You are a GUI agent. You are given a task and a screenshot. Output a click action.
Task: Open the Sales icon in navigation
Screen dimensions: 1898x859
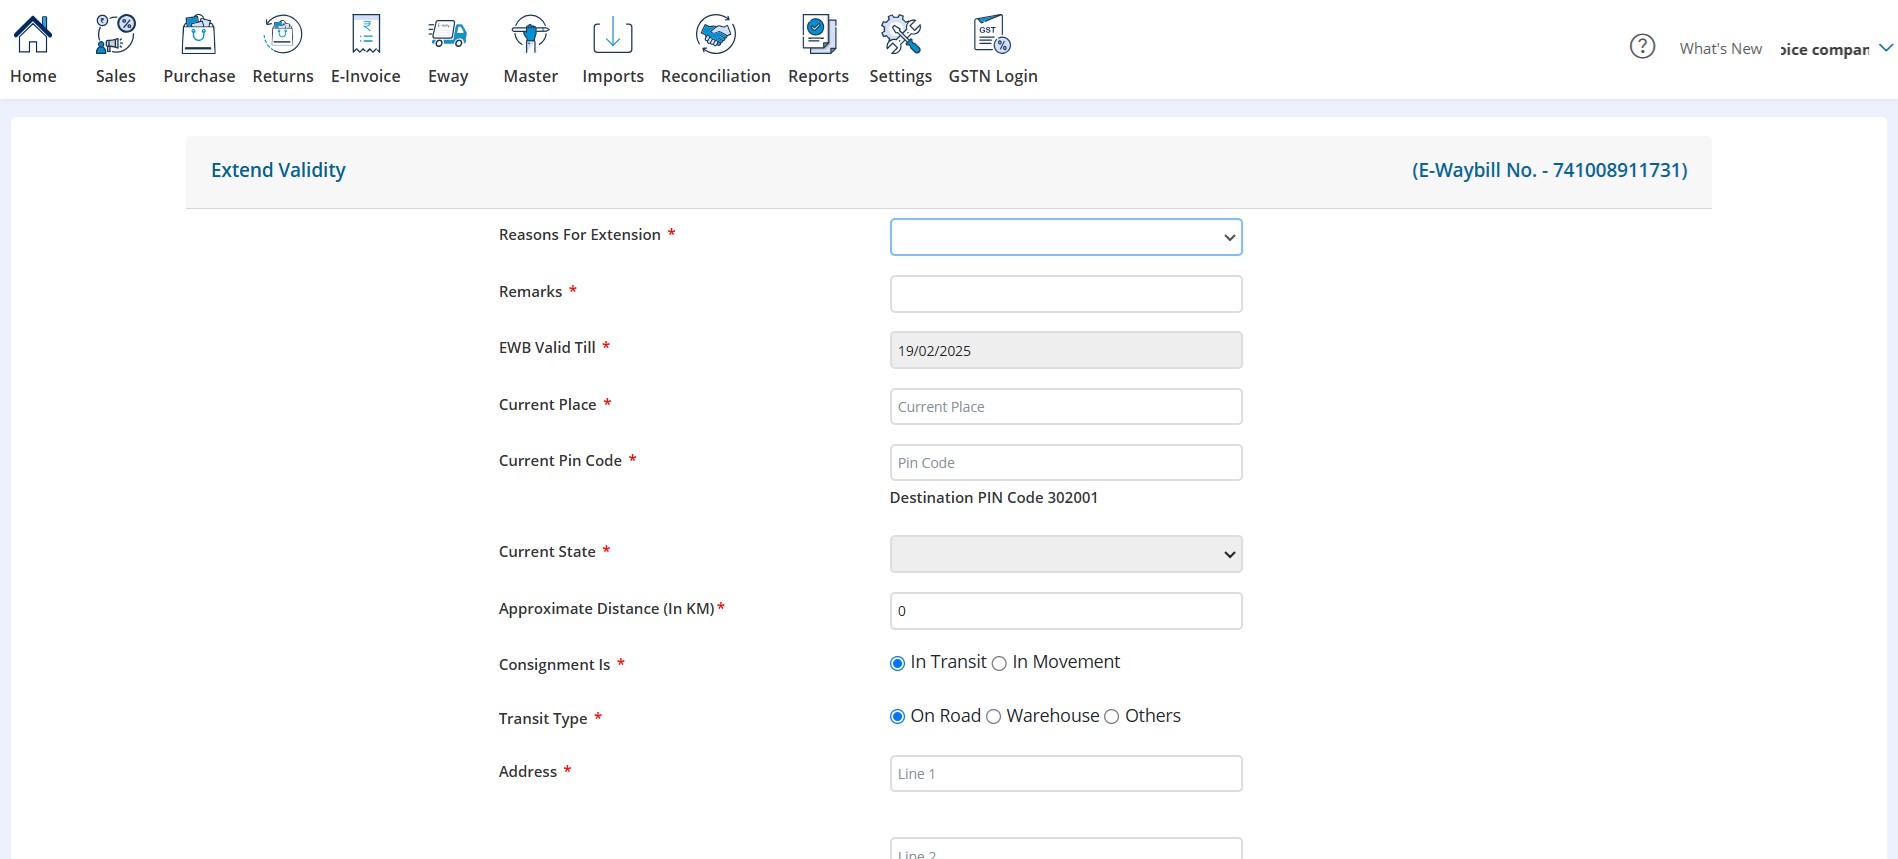pyautogui.click(x=116, y=35)
